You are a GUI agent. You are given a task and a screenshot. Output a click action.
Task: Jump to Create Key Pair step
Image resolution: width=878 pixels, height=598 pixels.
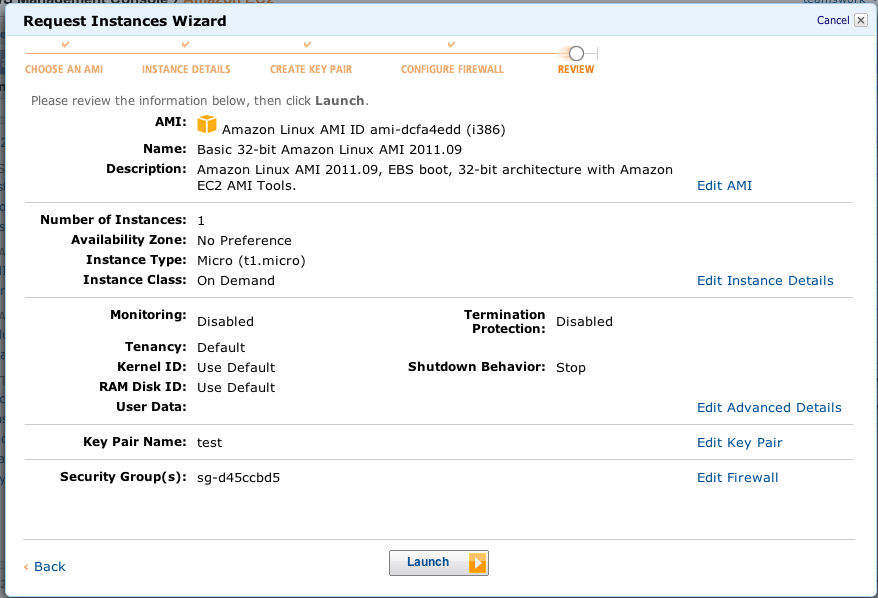pyautogui.click(x=311, y=69)
